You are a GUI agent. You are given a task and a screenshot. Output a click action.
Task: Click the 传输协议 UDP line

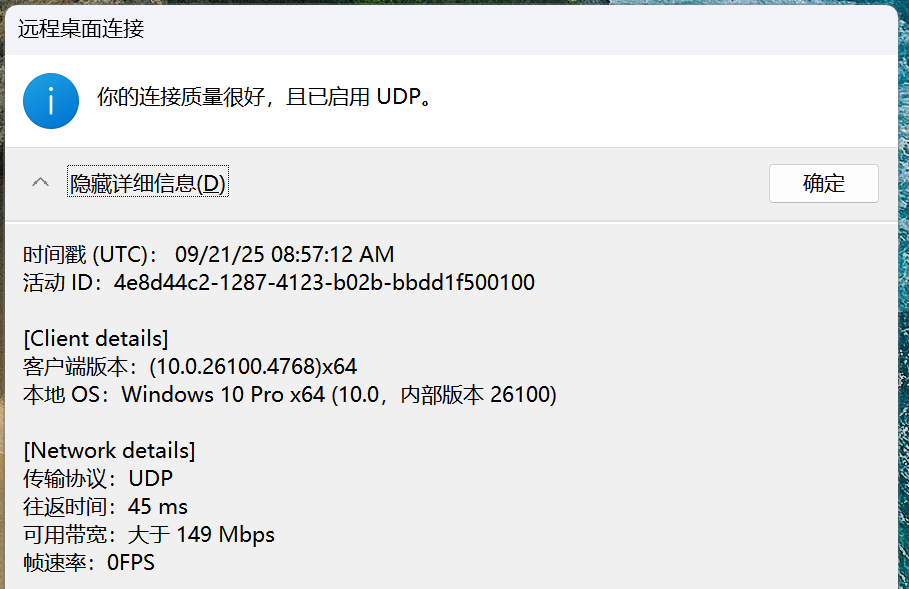tap(98, 478)
